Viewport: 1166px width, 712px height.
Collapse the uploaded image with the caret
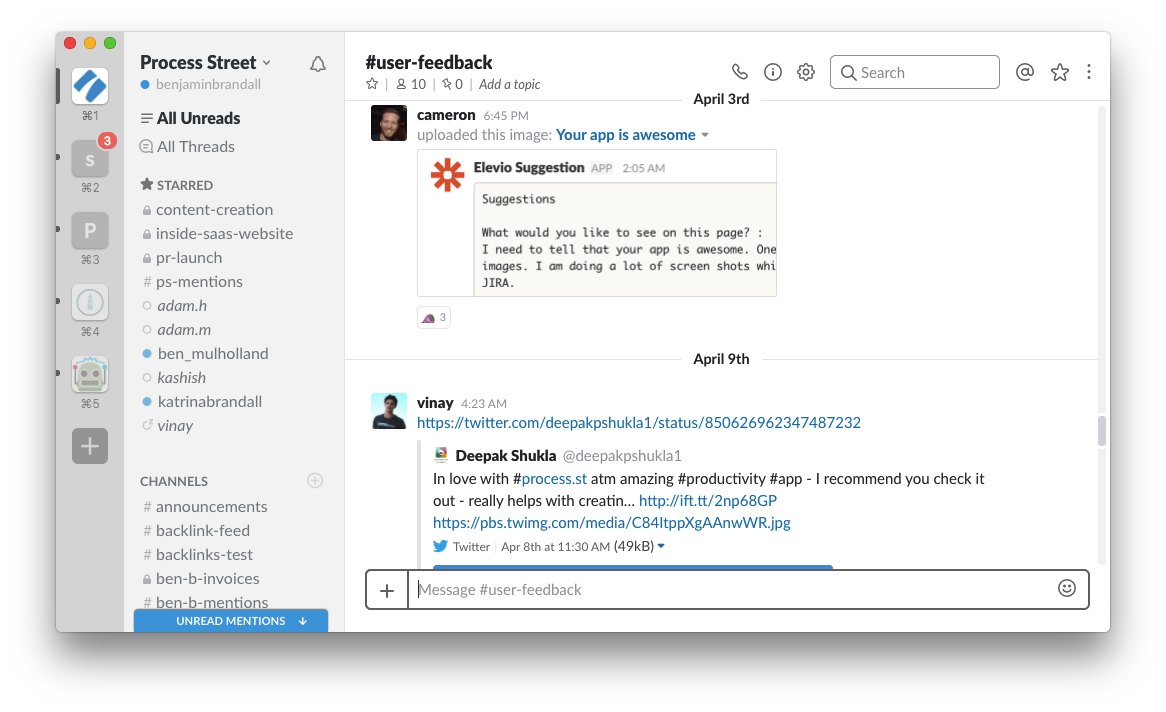[705, 135]
